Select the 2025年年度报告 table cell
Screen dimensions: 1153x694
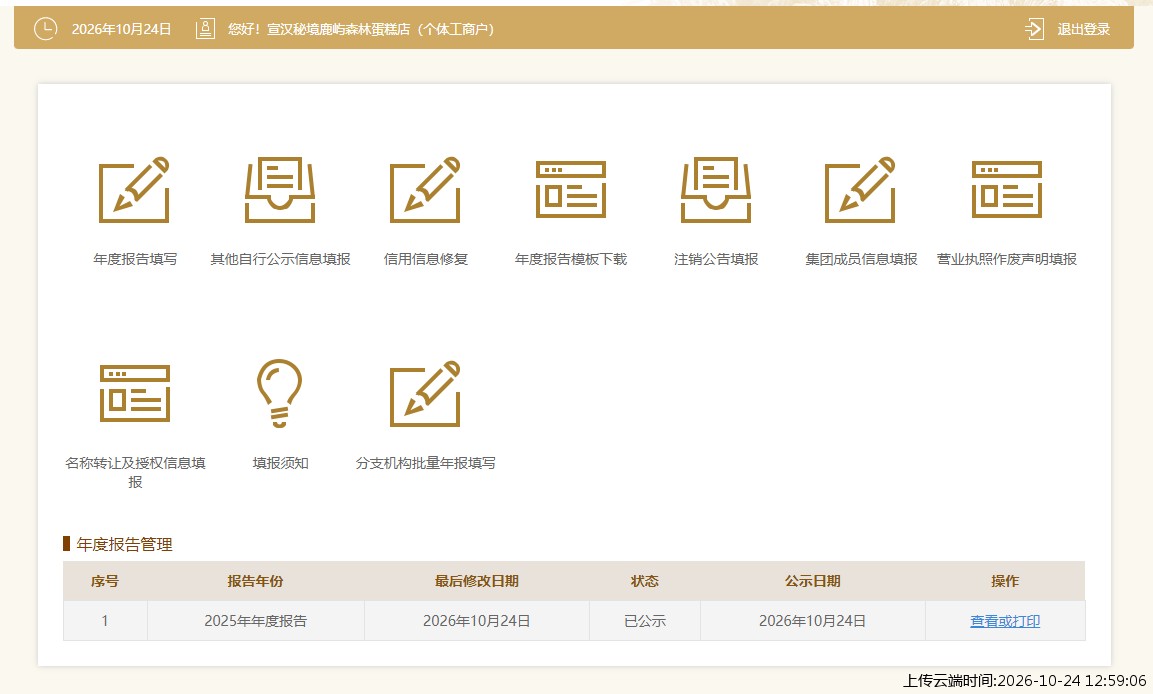point(256,620)
